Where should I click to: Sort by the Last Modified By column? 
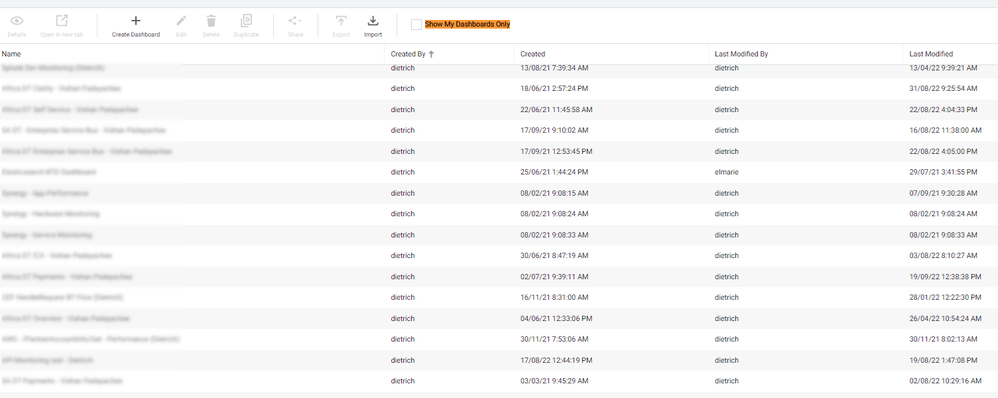pyautogui.click(x=741, y=54)
